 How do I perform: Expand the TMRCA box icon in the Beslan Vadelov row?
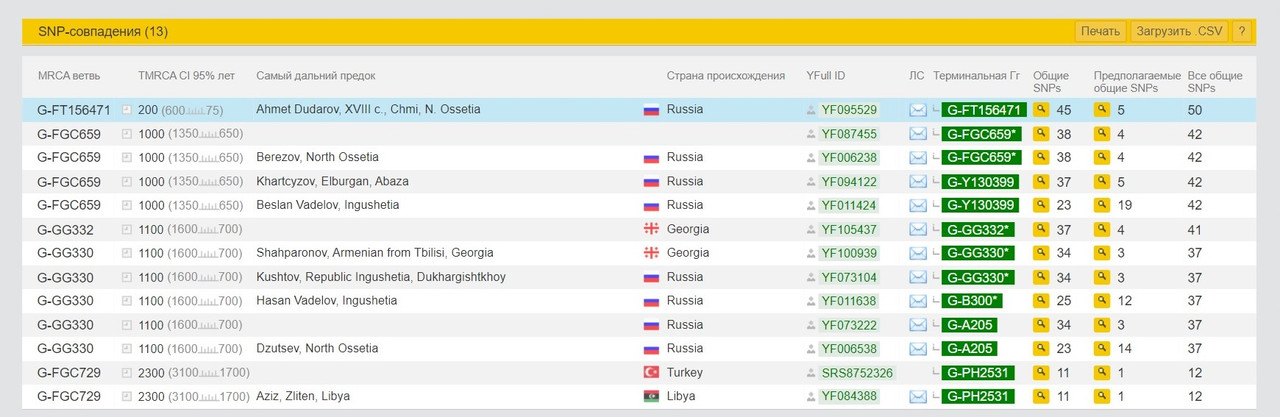pyautogui.click(x=127, y=205)
